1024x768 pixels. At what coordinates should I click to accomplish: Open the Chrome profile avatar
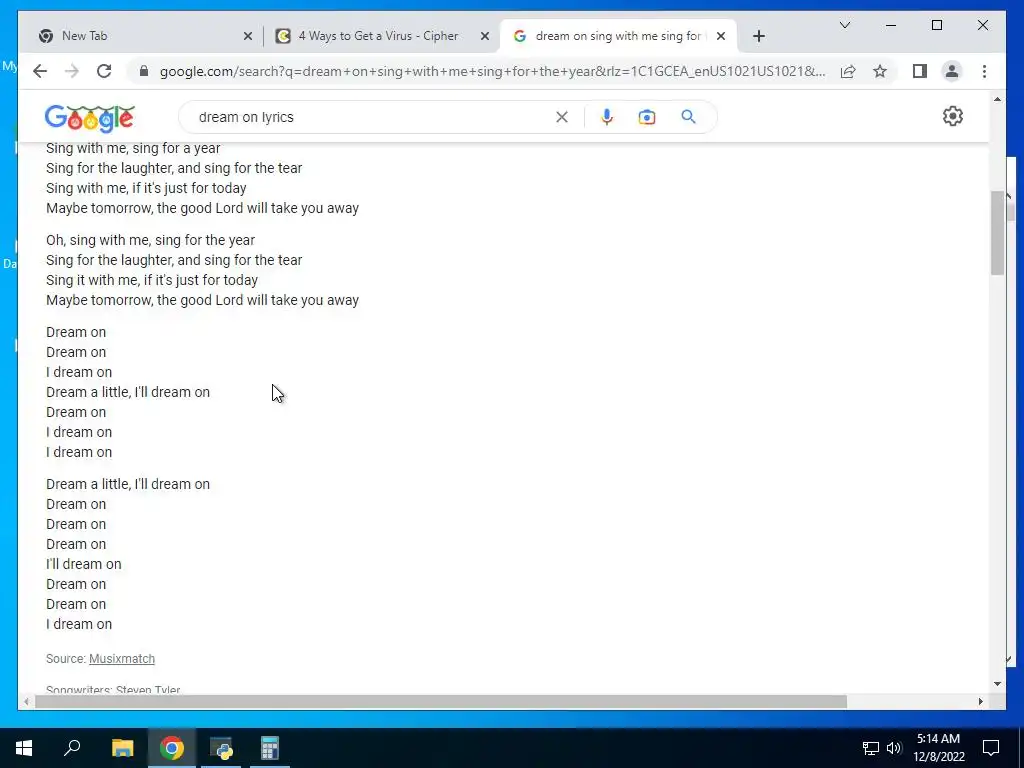(952, 71)
